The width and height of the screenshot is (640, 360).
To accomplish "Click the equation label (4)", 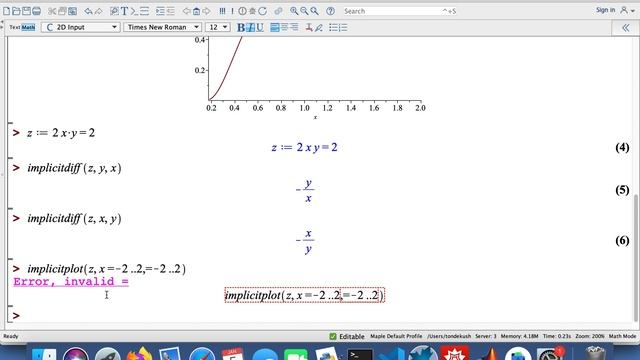I will tap(622, 147).
